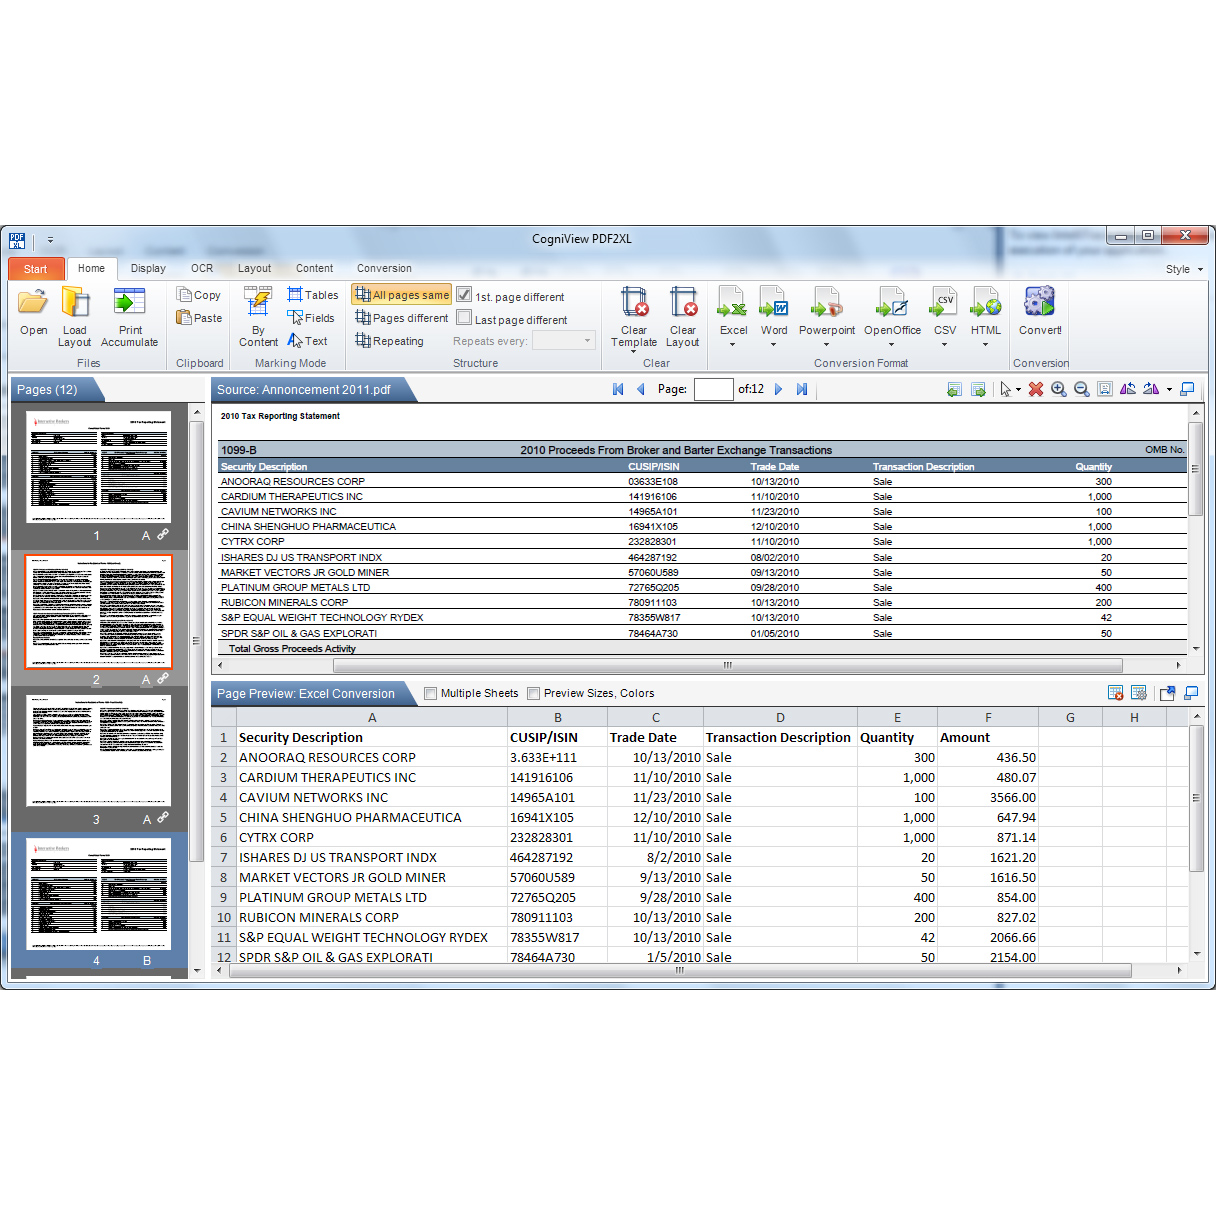Image resolution: width=1216 pixels, height=1216 pixels.
Task: Zoom out on source PDF view
Action: point(1082,389)
